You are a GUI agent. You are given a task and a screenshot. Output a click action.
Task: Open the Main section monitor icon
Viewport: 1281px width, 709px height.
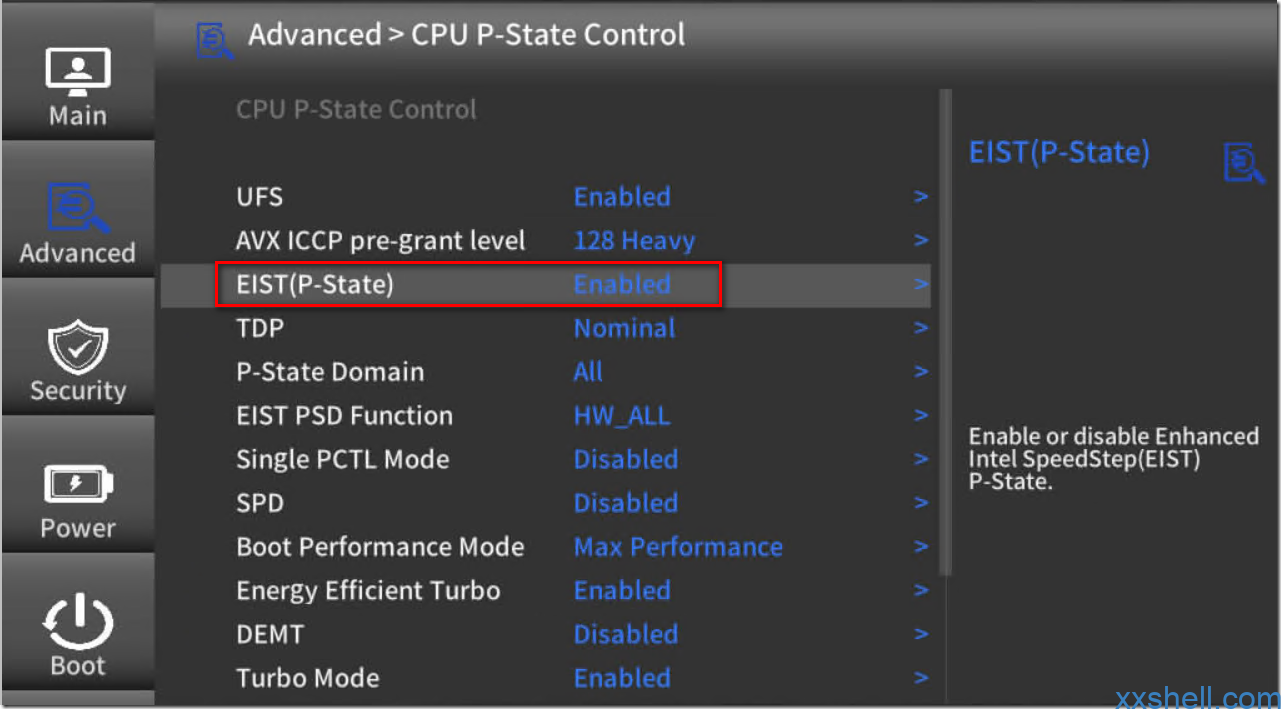(x=78, y=72)
